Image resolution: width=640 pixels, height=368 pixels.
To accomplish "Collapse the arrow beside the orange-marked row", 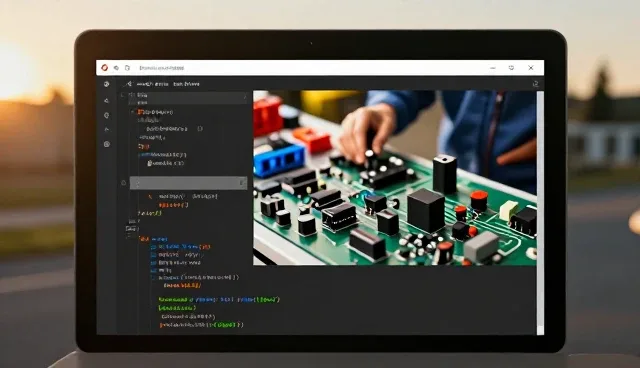I will pos(132,111).
